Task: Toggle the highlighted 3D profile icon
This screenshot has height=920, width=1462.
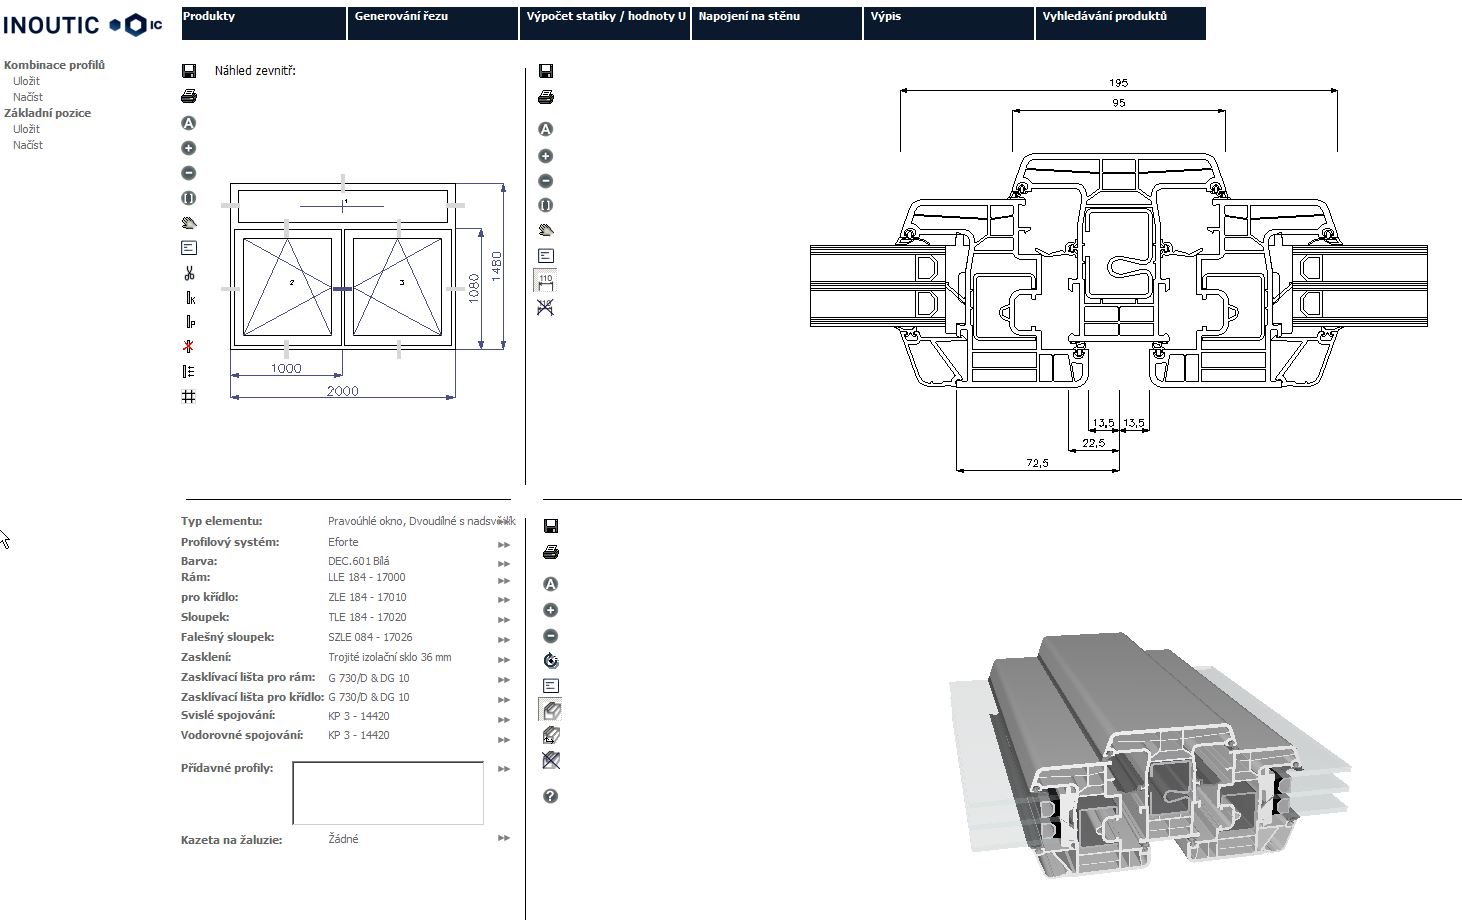Action: coord(550,710)
